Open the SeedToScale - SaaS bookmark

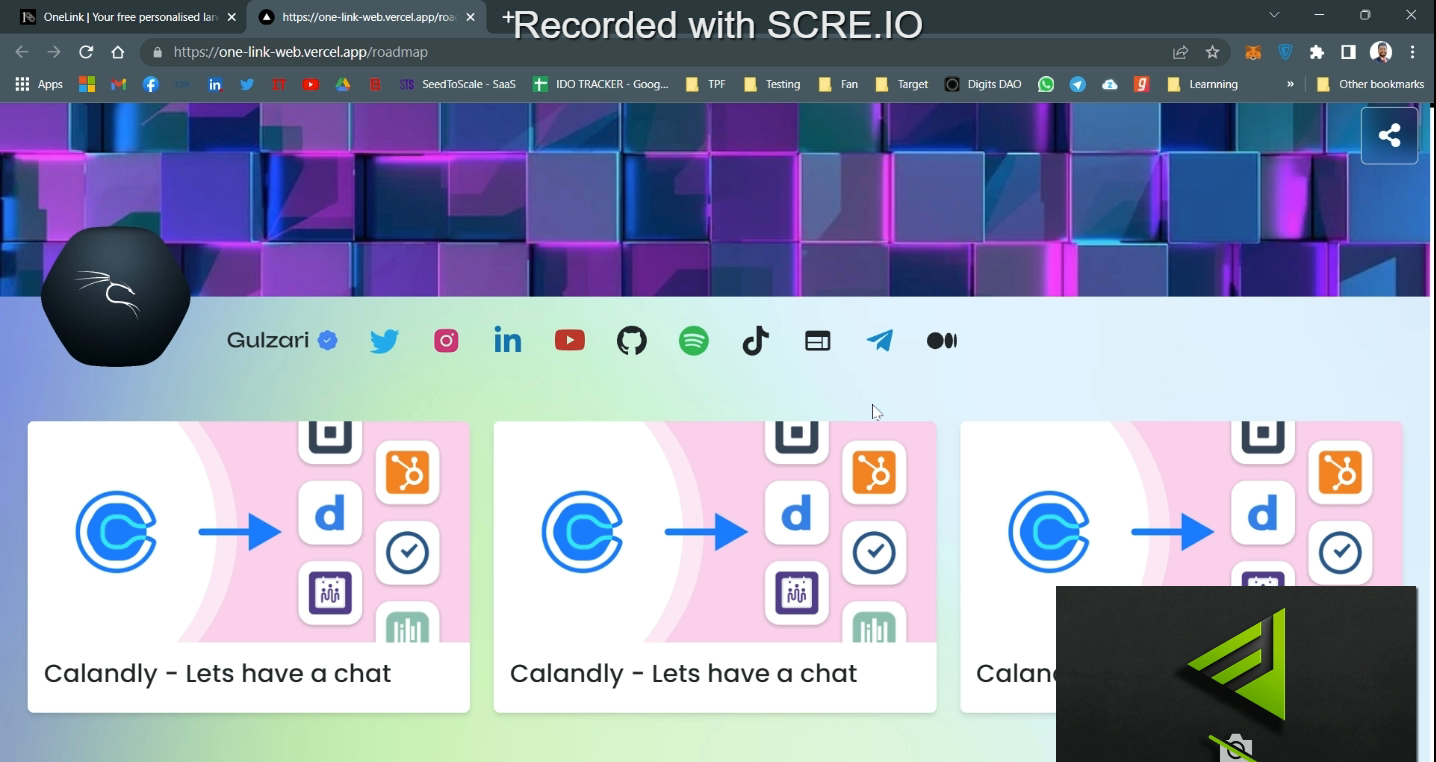click(458, 84)
